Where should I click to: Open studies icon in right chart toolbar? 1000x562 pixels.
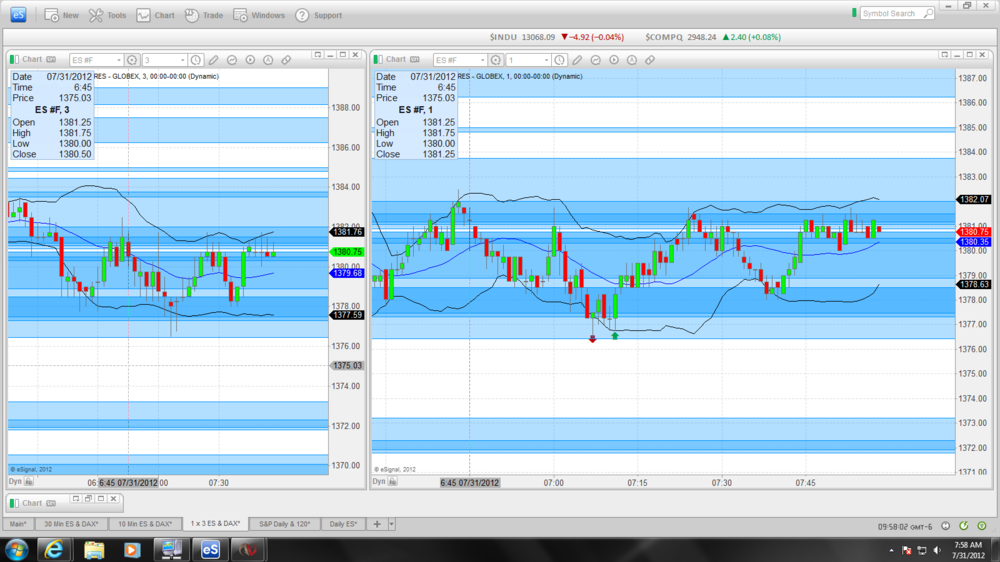[x=596, y=60]
